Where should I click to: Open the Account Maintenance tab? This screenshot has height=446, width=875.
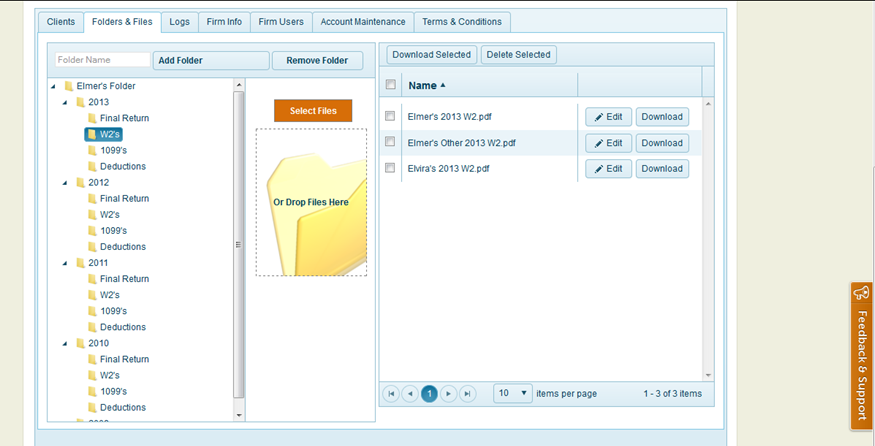(363, 22)
